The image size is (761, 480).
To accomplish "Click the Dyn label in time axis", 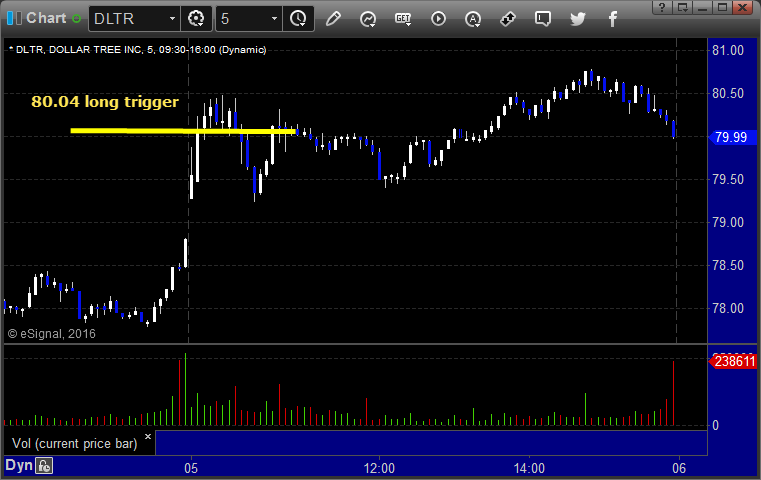I will (19, 465).
